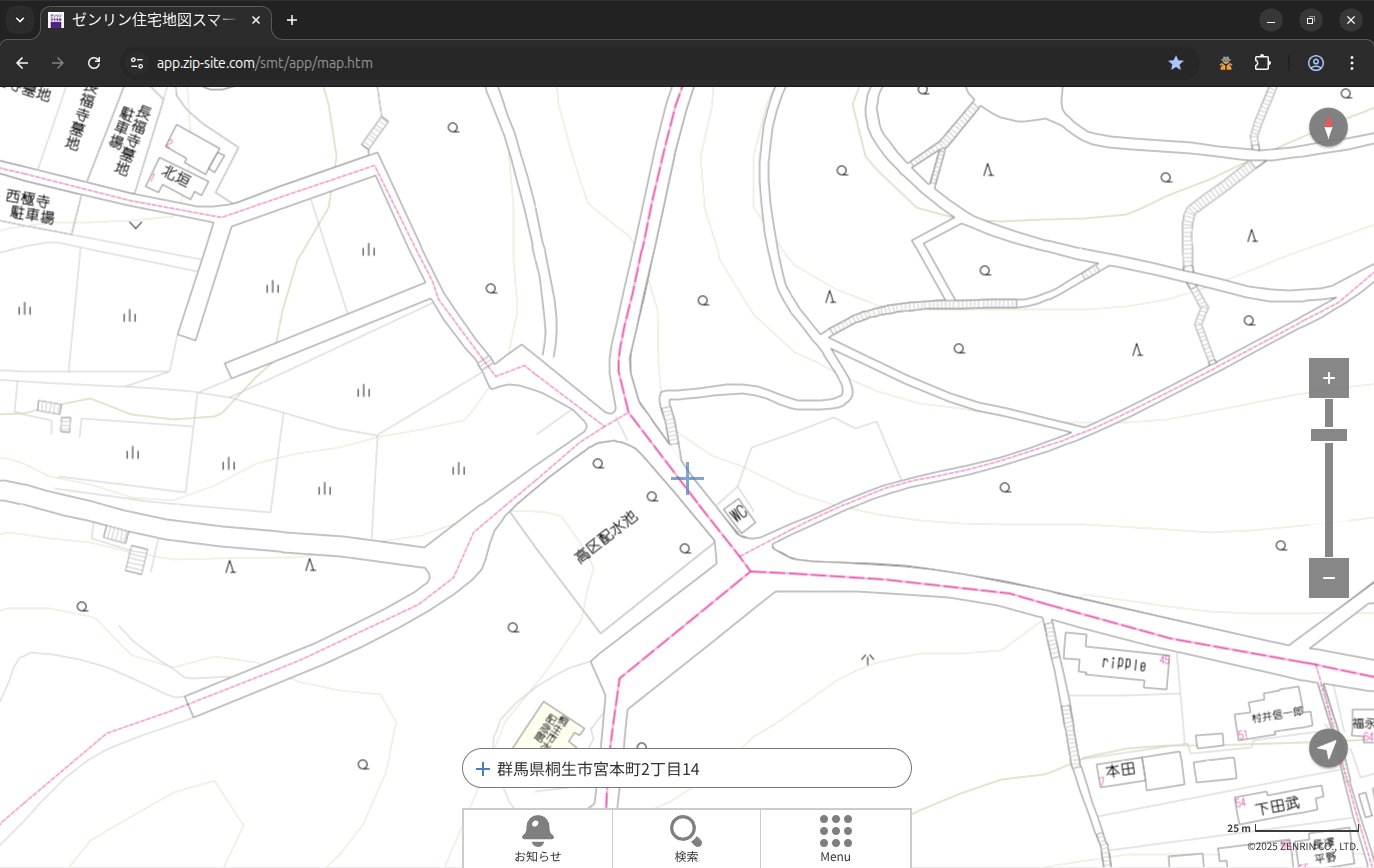Zoom out with the minus button

click(1328, 578)
